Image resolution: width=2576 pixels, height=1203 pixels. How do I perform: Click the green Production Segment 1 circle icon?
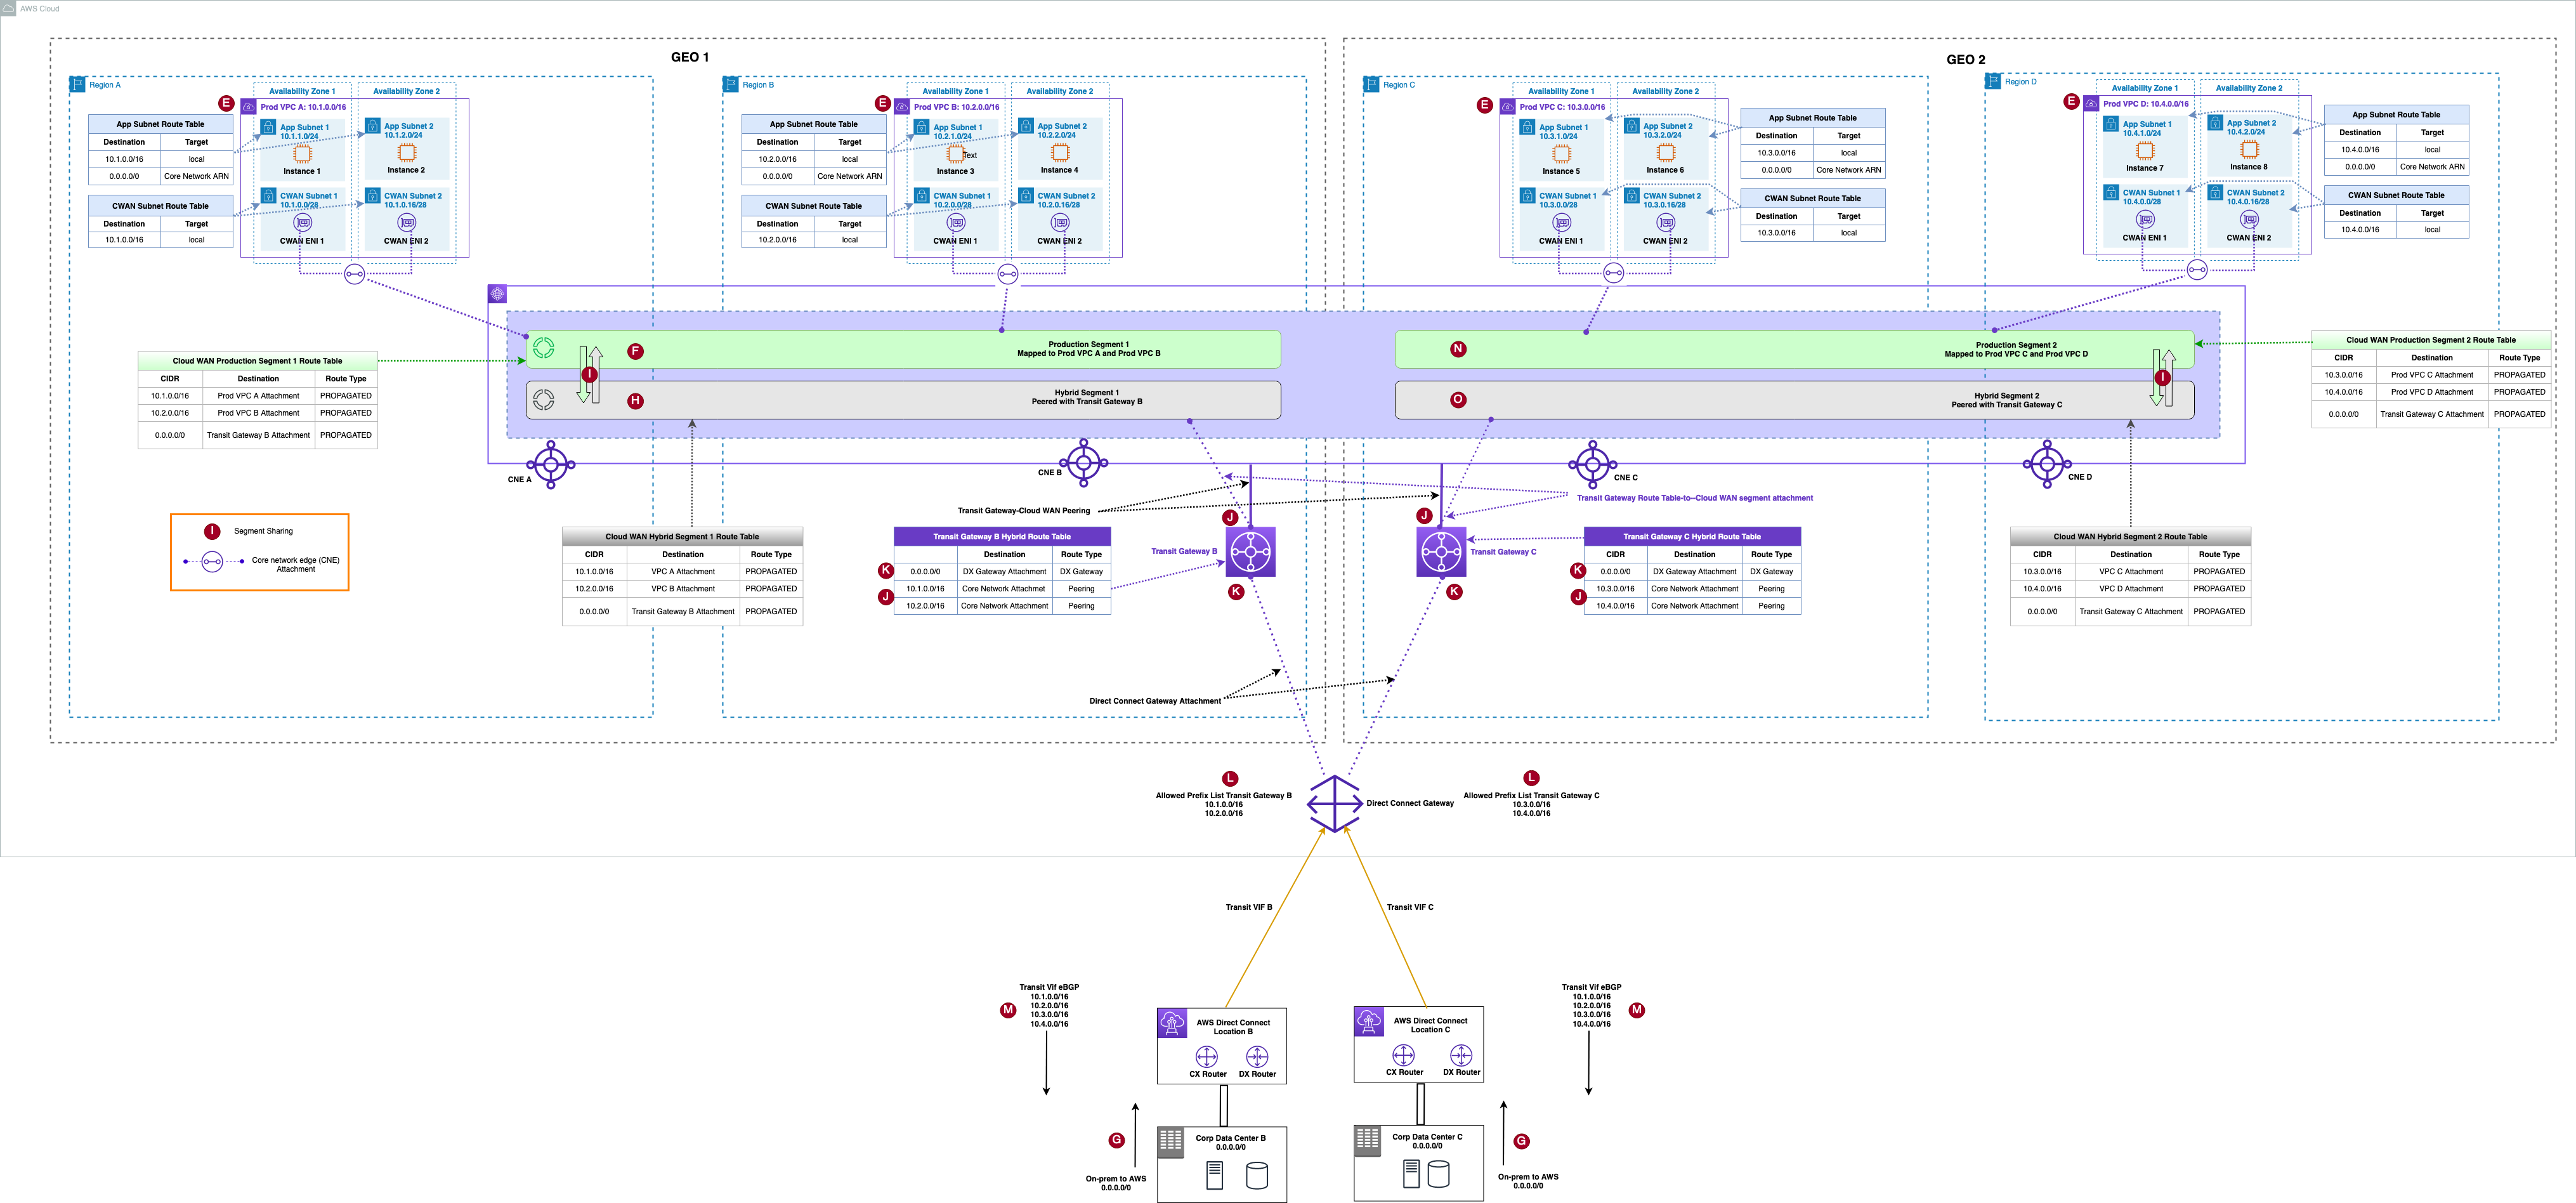(543, 348)
